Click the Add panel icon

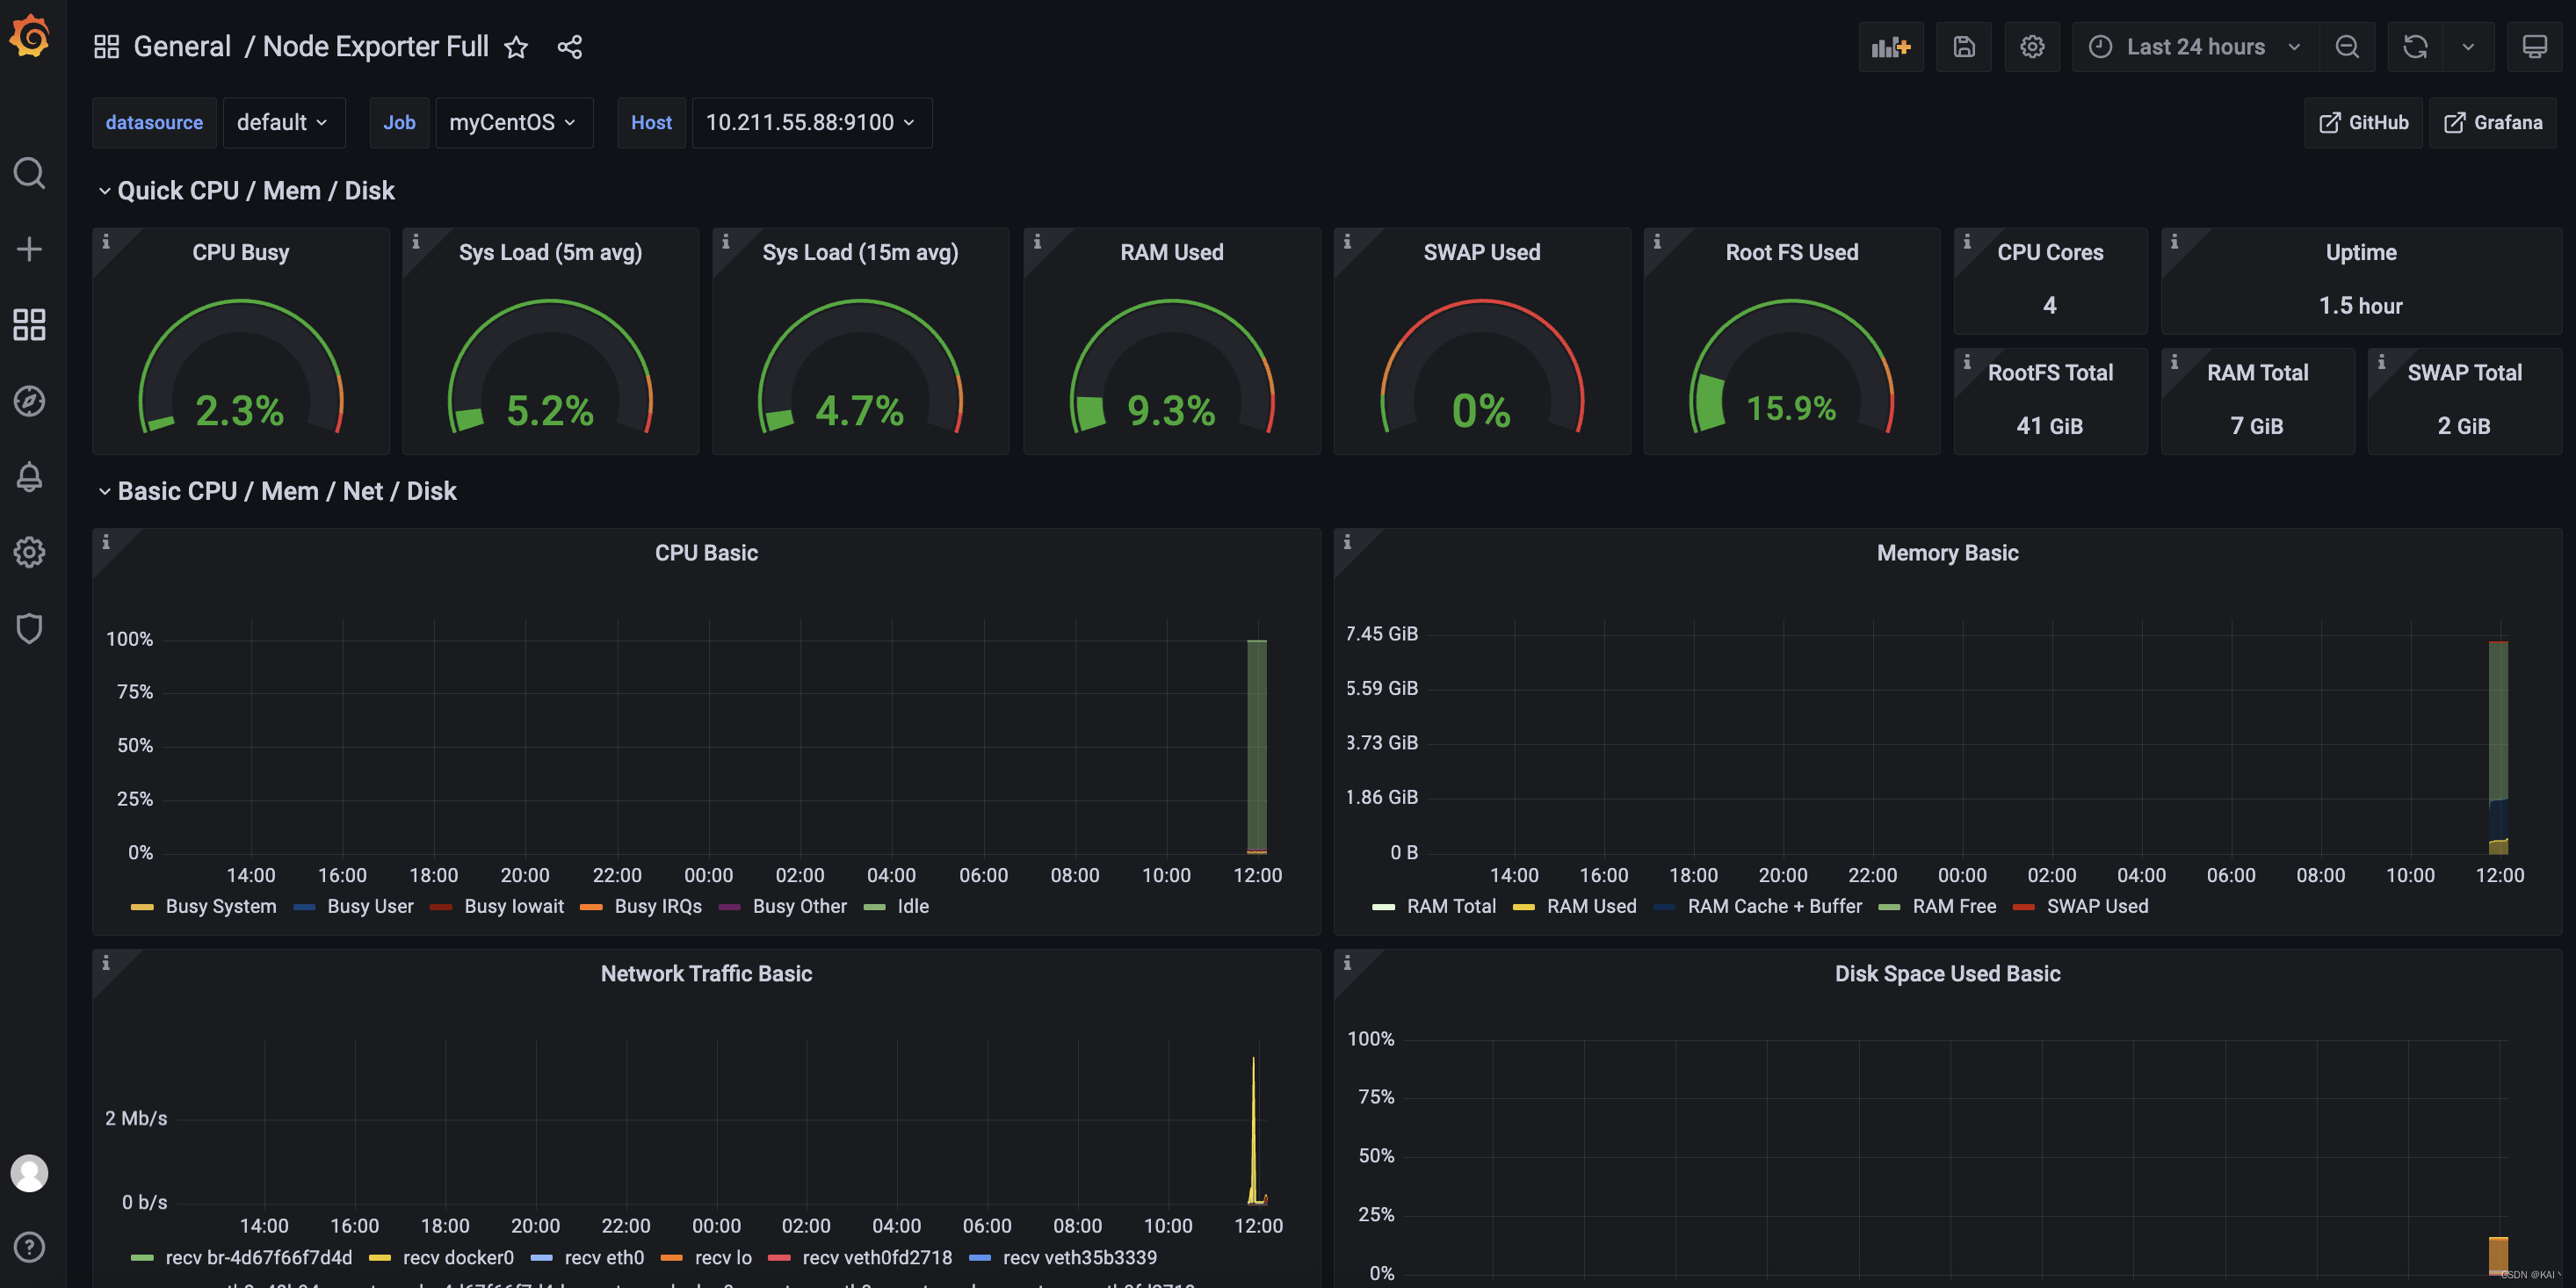click(x=1891, y=47)
